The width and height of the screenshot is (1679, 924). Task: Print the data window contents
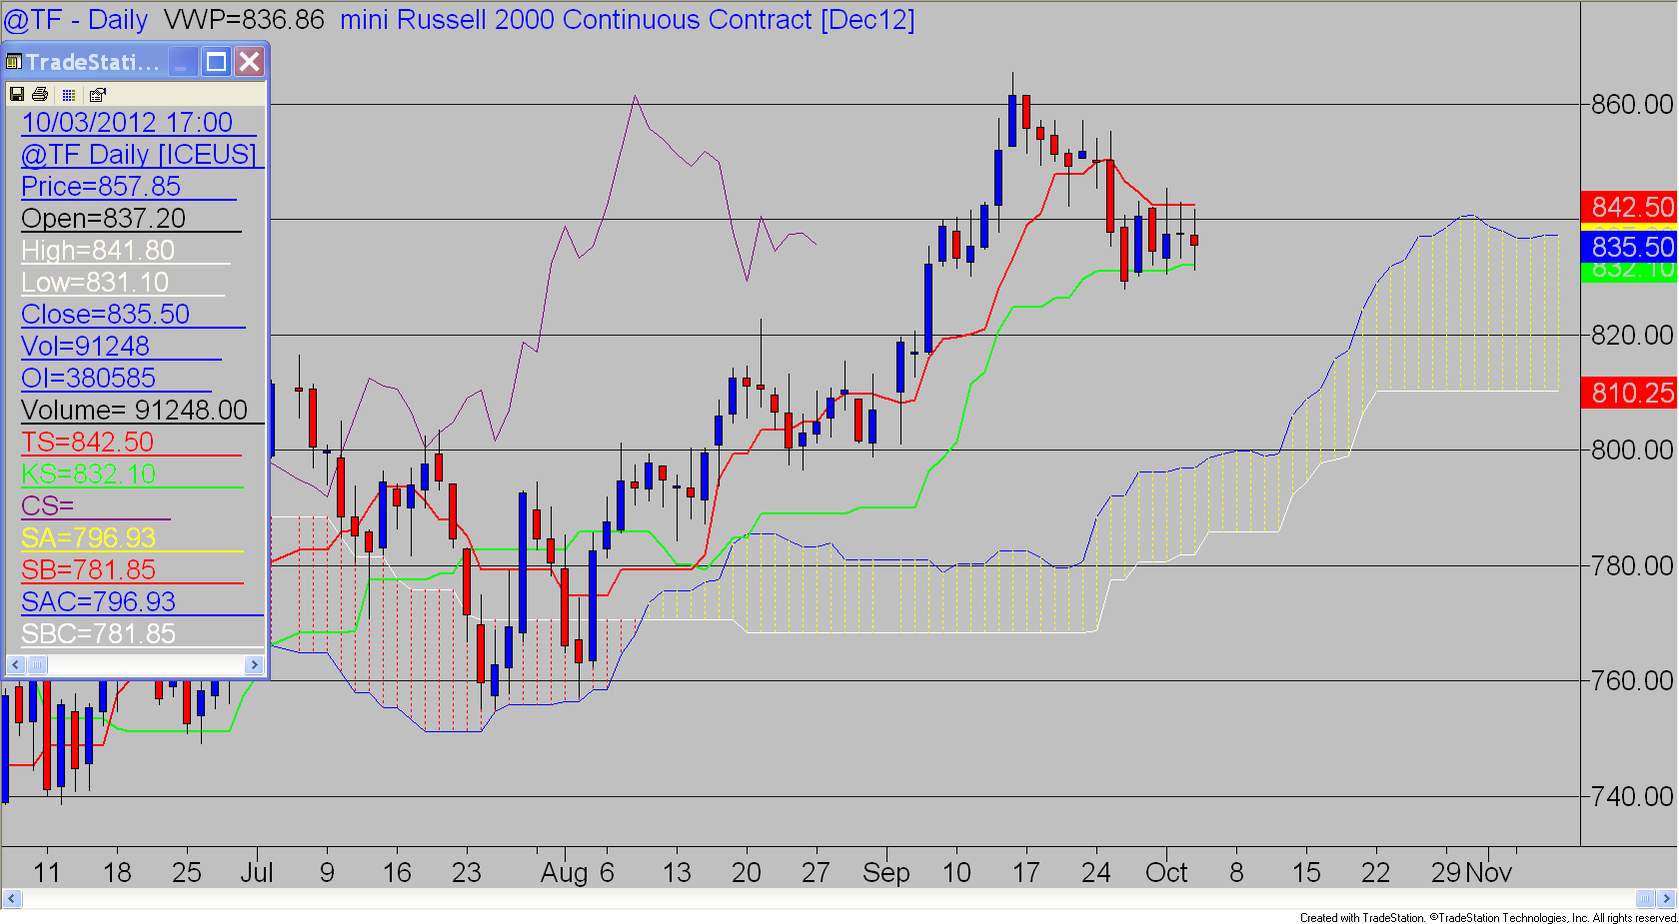(x=40, y=95)
